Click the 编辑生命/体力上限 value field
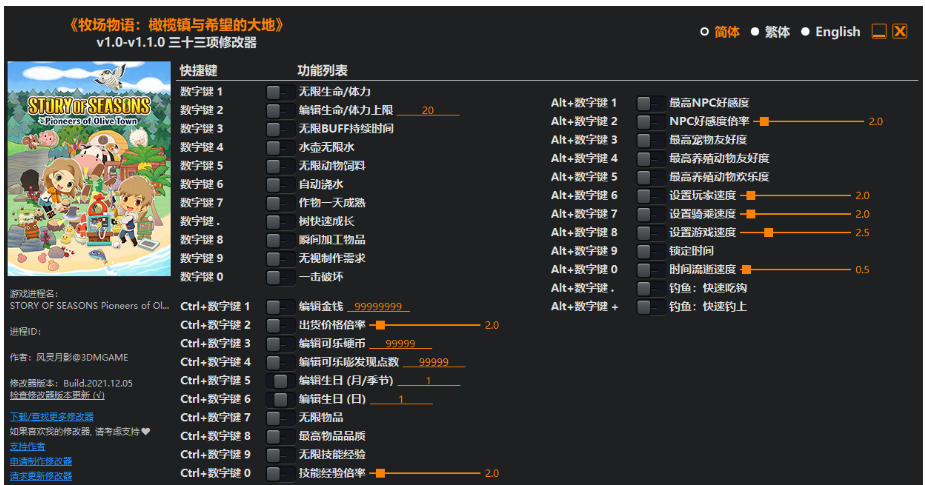The image size is (925, 485). coord(428,110)
